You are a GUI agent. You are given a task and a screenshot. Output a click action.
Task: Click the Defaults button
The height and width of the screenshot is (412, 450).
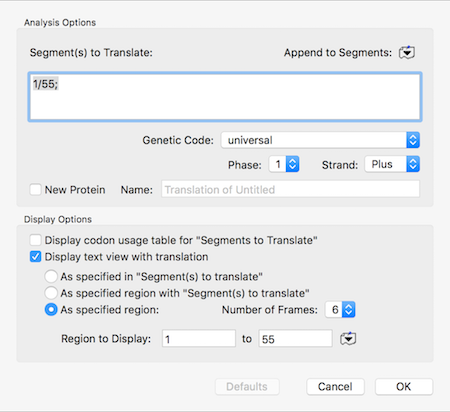tap(247, 387)
